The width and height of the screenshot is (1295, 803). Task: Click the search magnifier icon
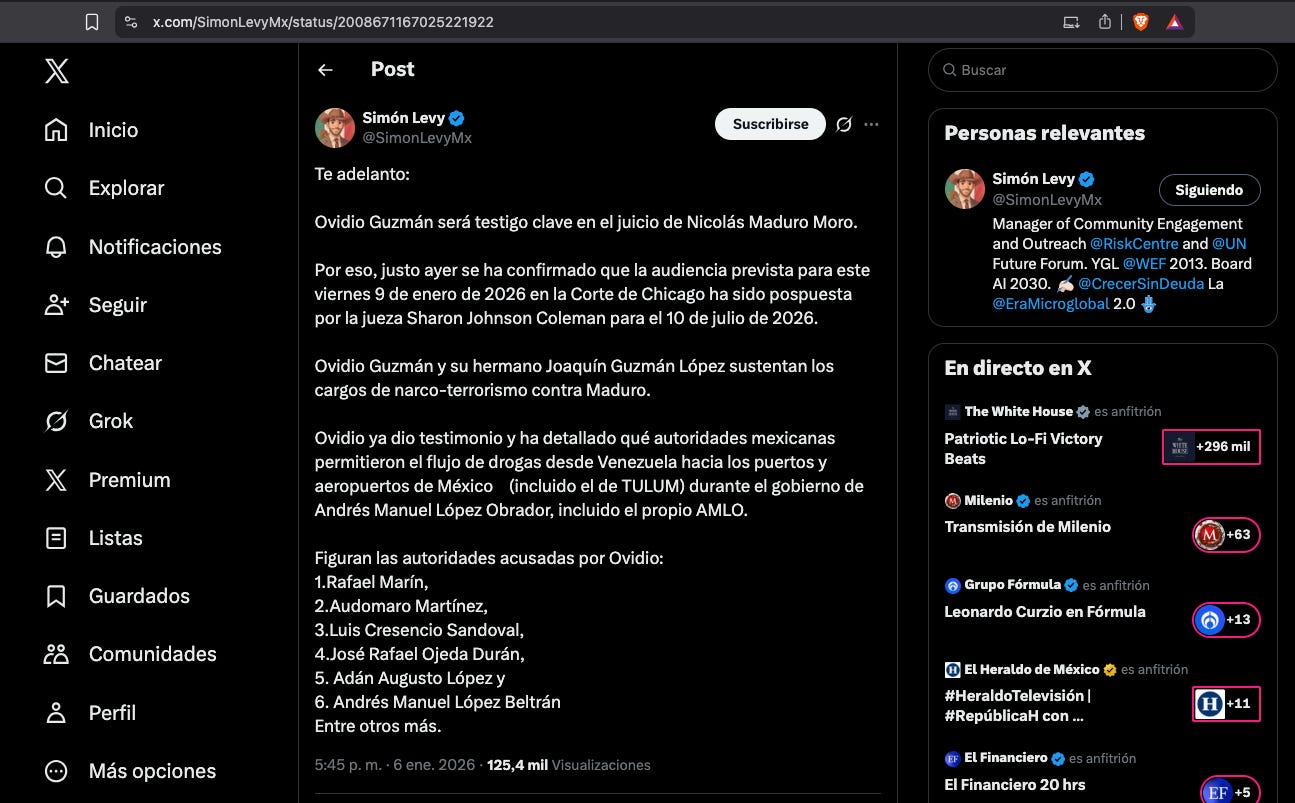pyautogui.click(x=948, y=70)
